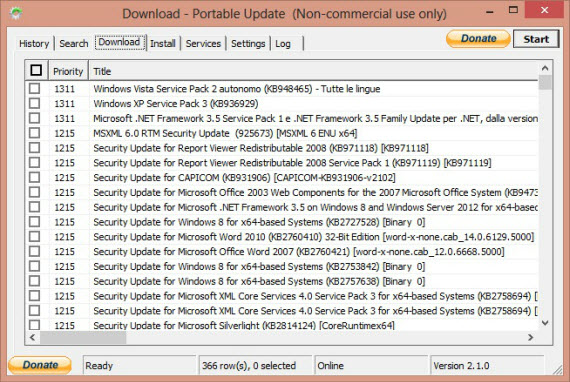Screen dimensions: 570x382
Task: Click the window resize grip corner
Action: [558, 369]
